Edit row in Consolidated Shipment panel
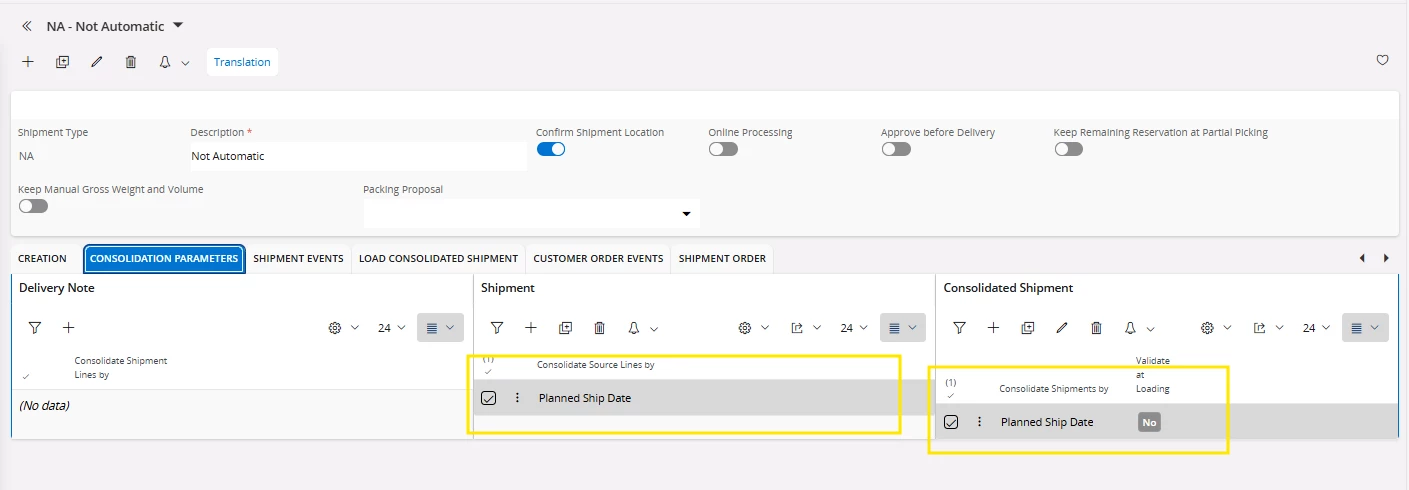Image resolution: width=1409 pixels, height=490 pixels. click(x=1062, y=327)
